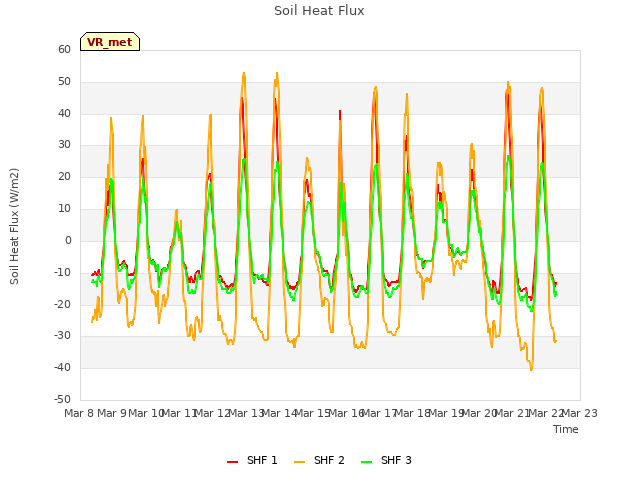Toggle SHF 1 series in the legend
This screenshot has width=640, height=480.
tap(252, 460)
